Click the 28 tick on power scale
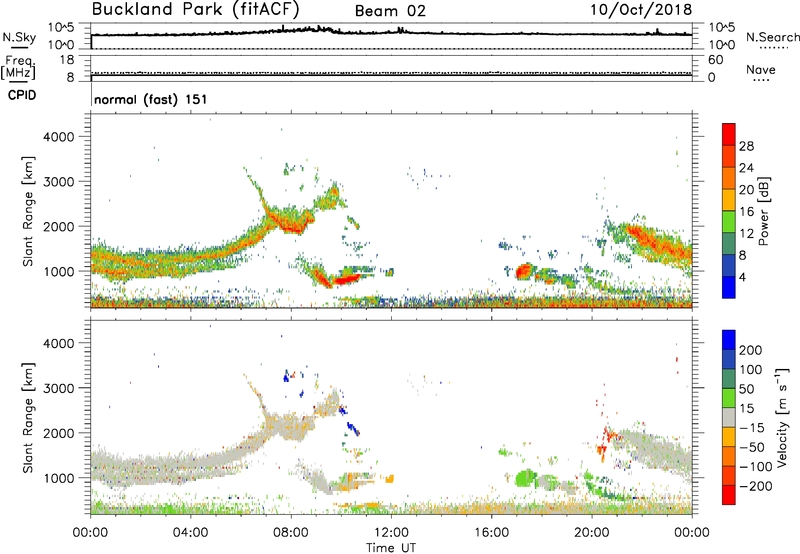 tap(746, 146)
